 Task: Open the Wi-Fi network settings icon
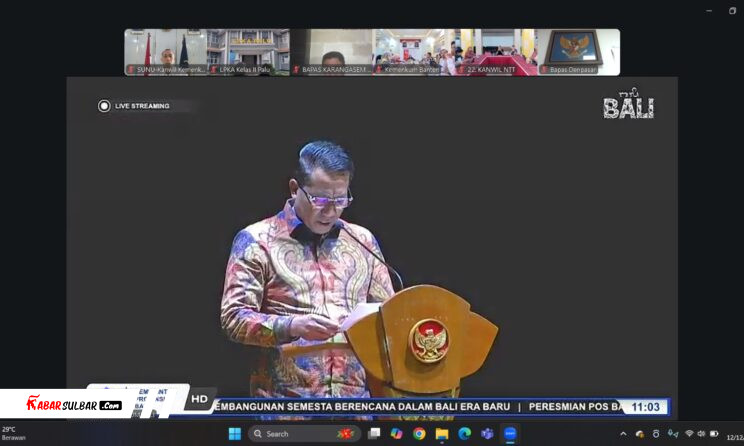pos(689,434)
